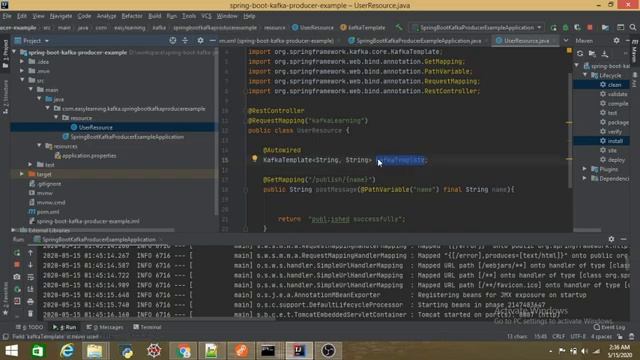This screenshot has height=360, width=640.
Task: Select Maven package lifecycle goal
Action: coord(614,122)
